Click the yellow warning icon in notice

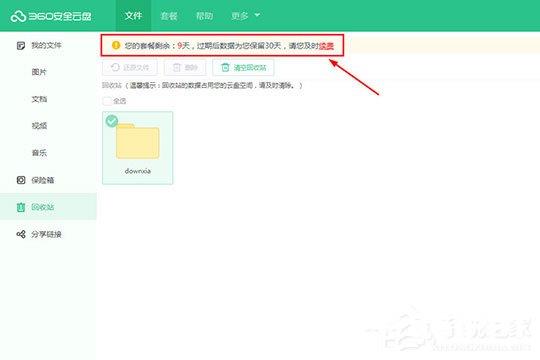coord(116,45)
